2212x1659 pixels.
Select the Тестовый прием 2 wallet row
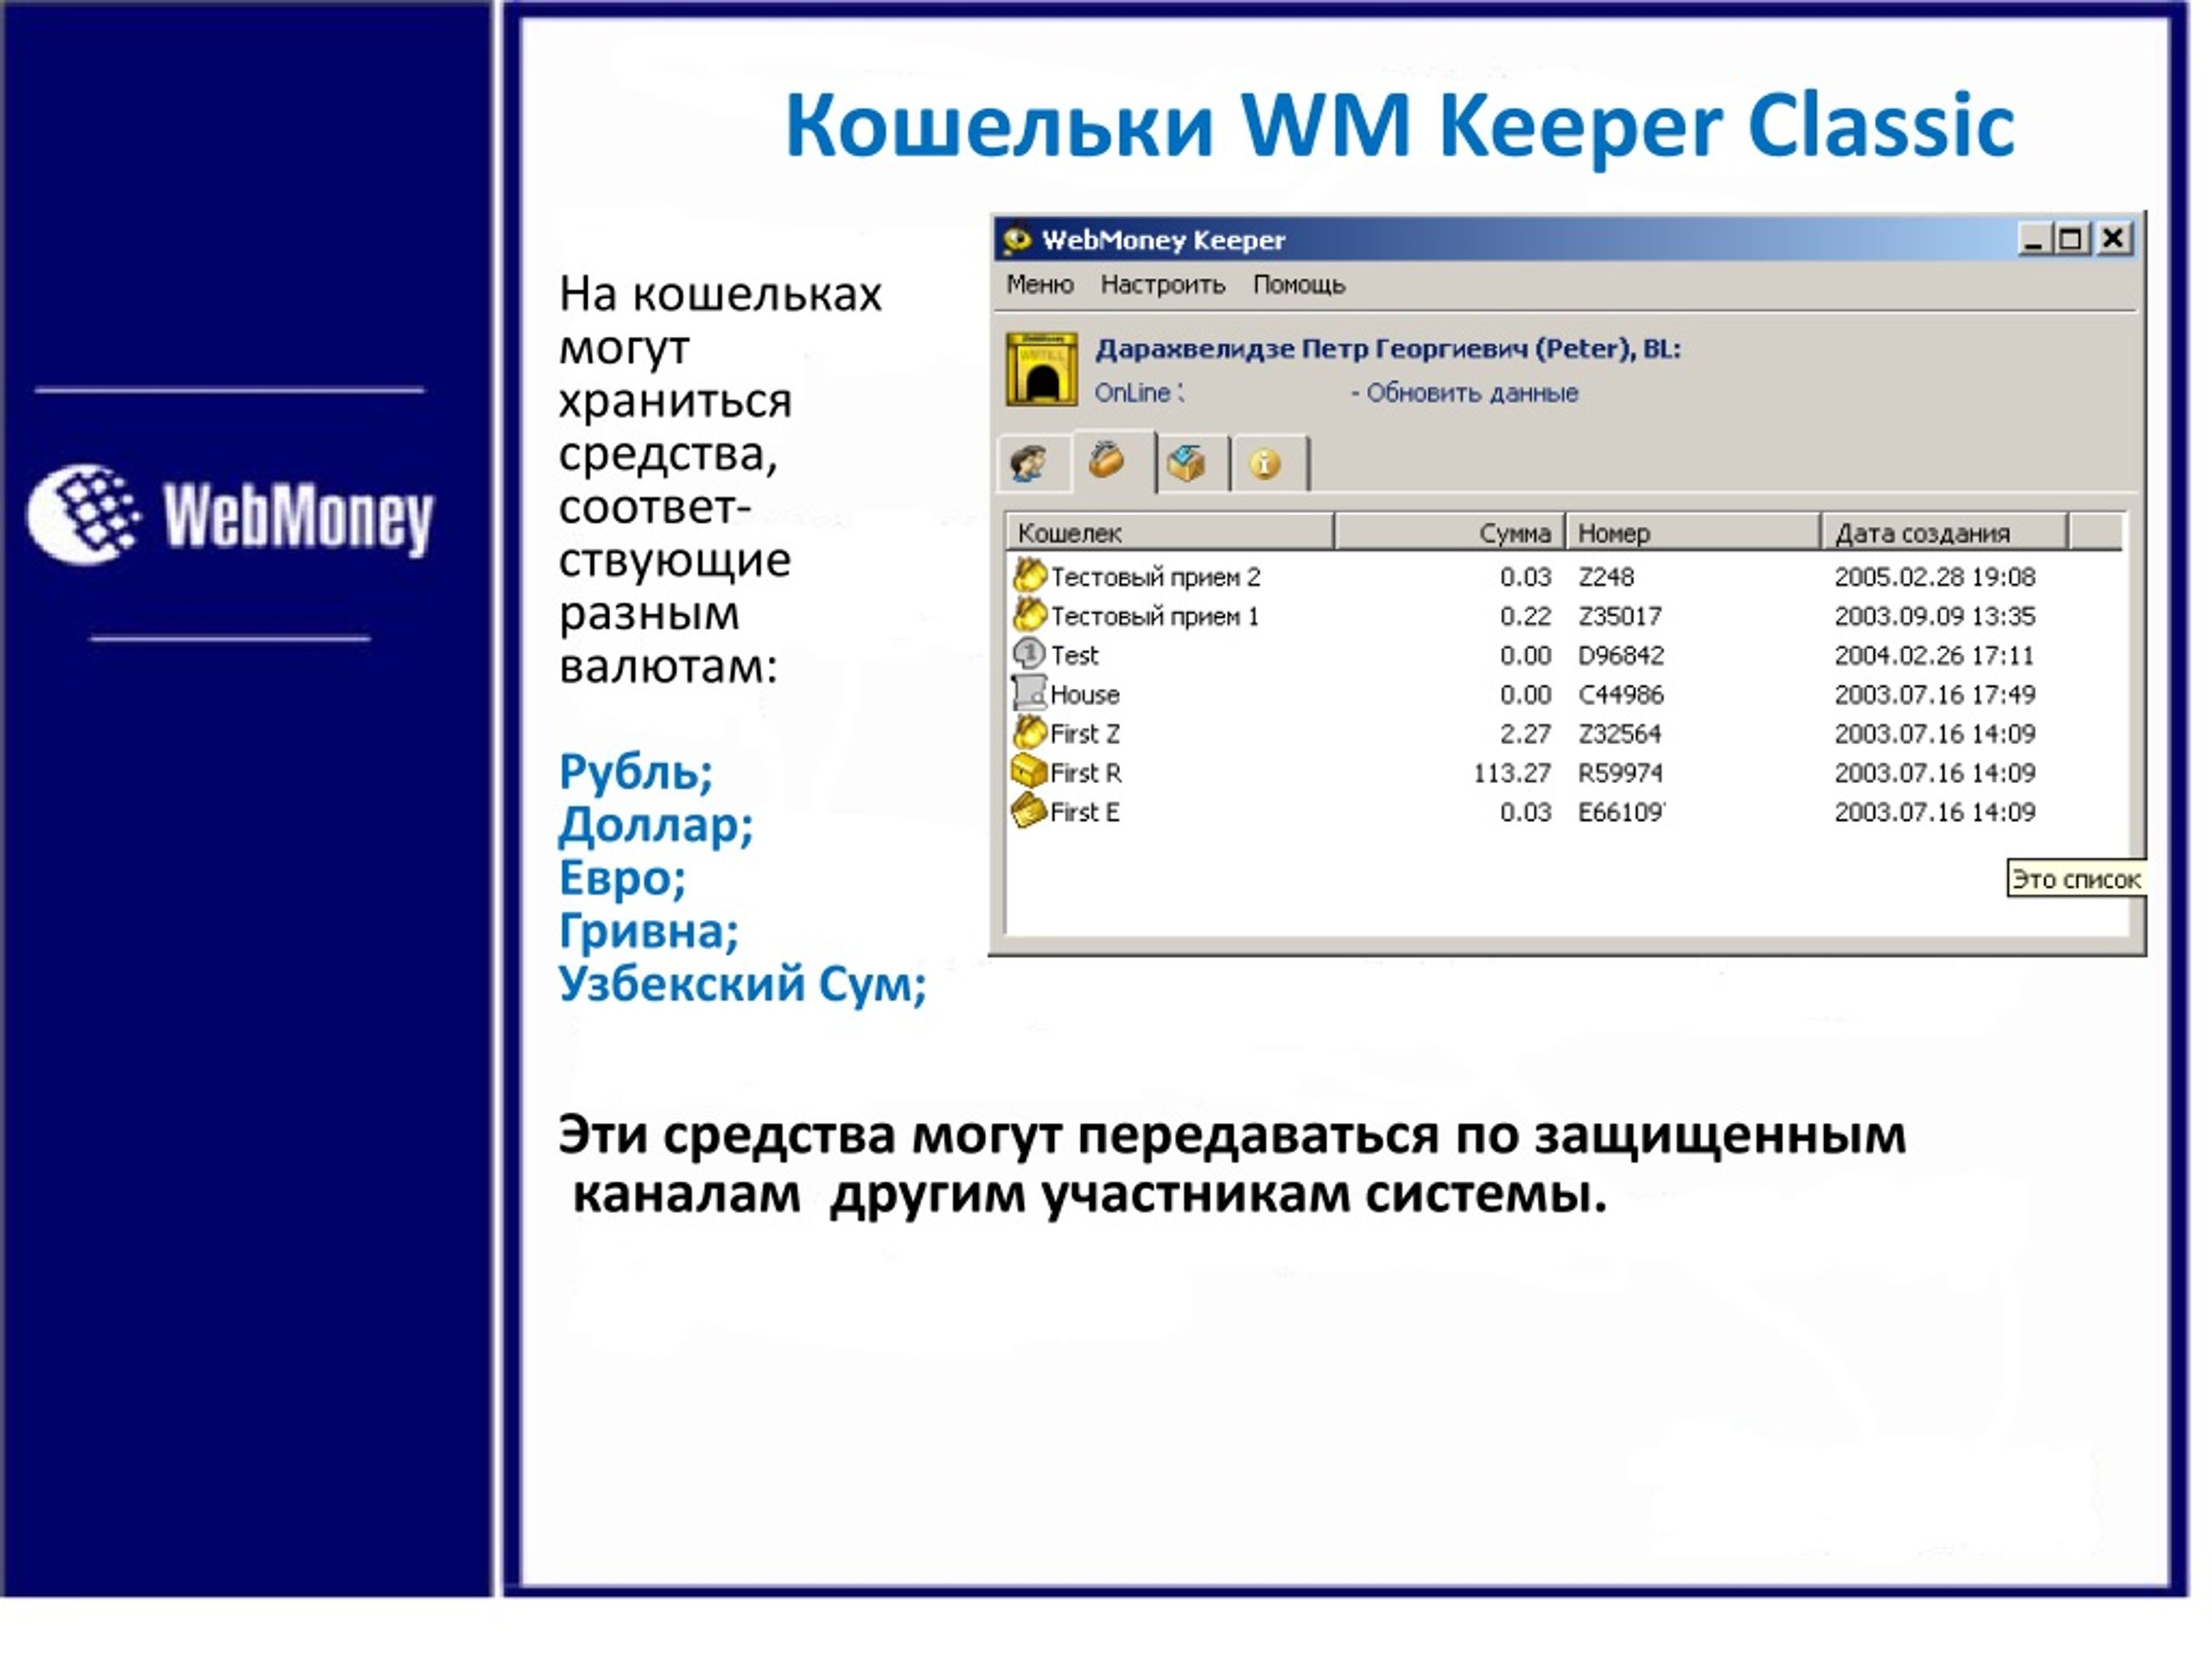(1565, 576)
